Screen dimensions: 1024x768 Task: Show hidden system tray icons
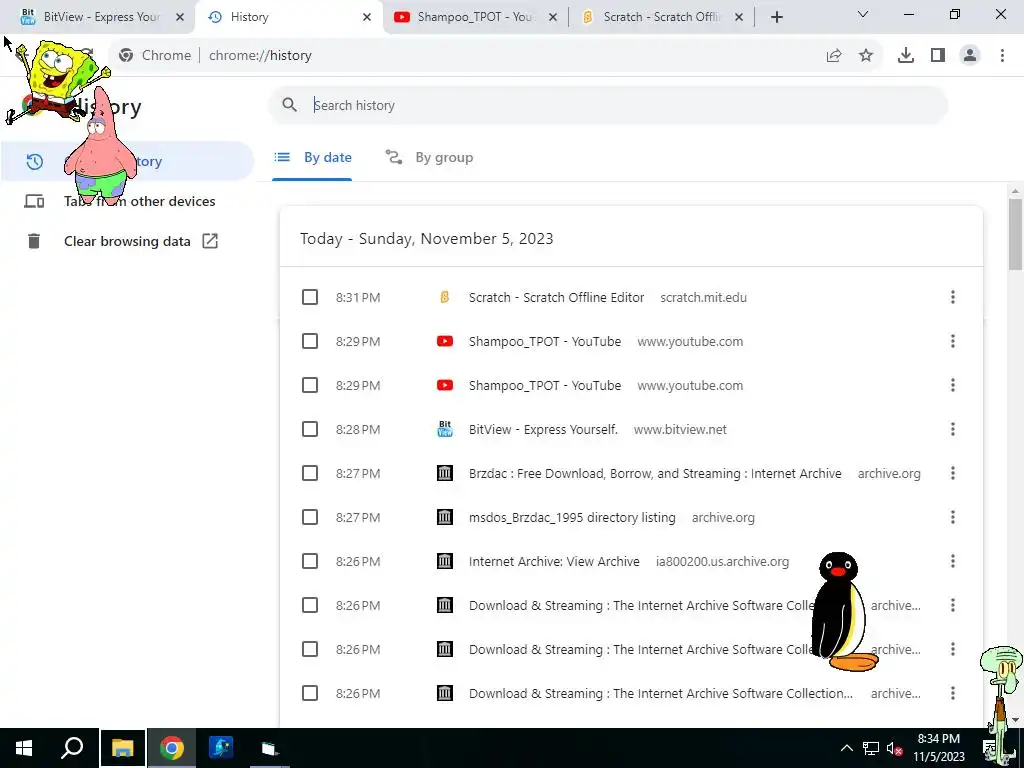click(x=846, y=748)
